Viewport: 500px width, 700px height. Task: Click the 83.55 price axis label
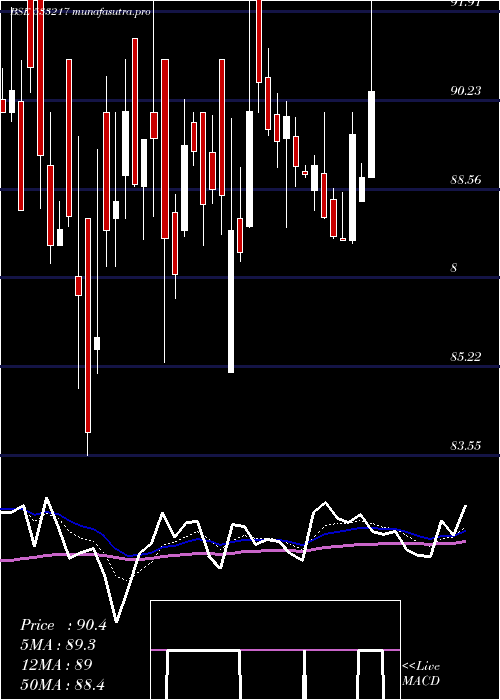tap(466, 446)
